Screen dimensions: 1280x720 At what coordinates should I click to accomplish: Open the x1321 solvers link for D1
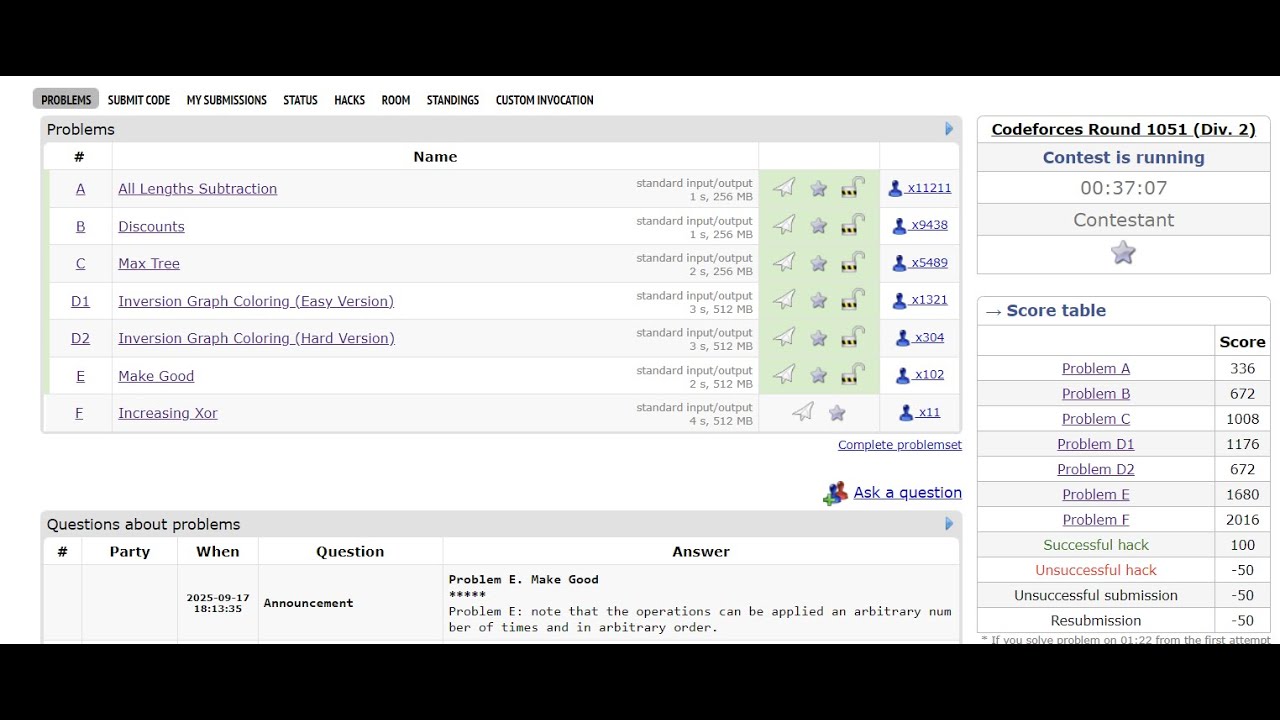929,300
